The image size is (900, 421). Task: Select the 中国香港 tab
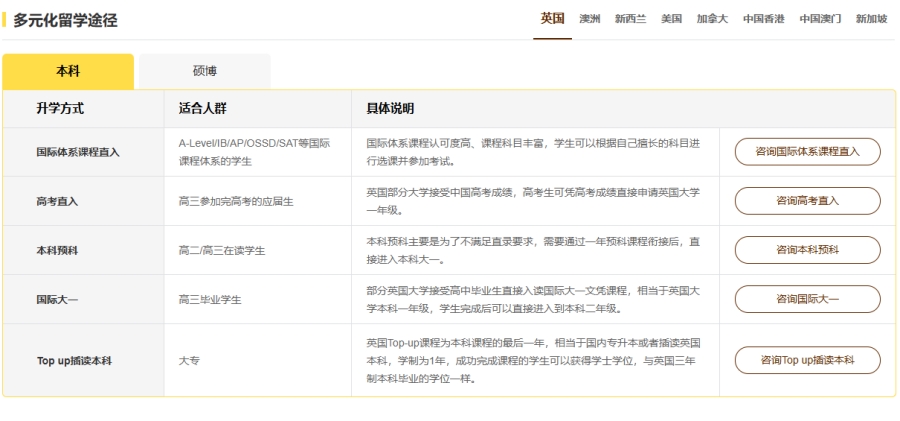[763, 19]
